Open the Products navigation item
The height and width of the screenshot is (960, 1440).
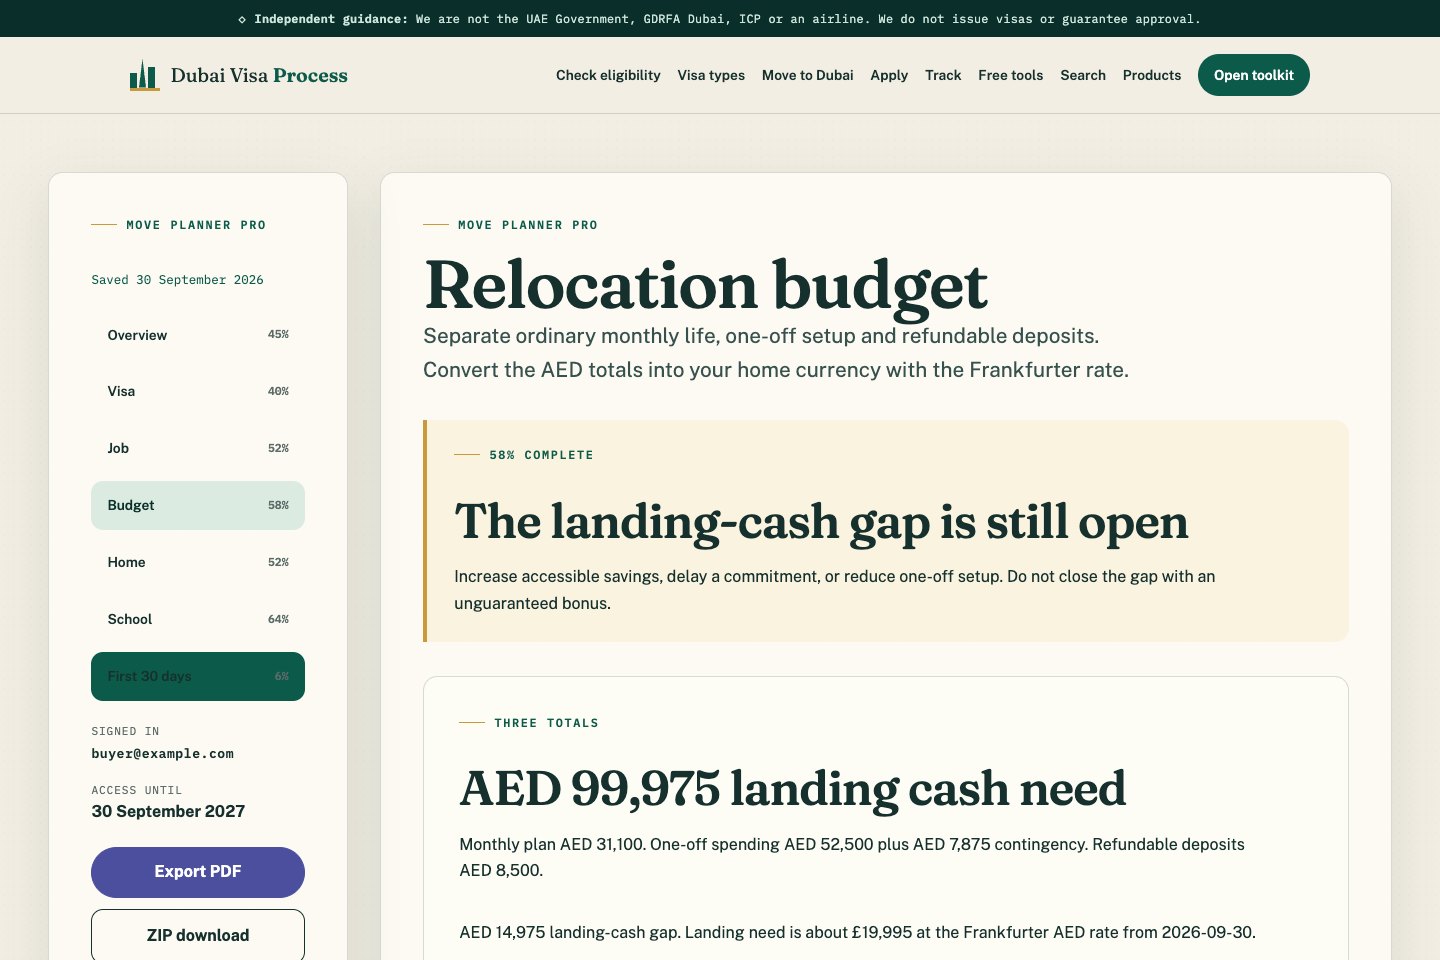[x=1152, y=75]
